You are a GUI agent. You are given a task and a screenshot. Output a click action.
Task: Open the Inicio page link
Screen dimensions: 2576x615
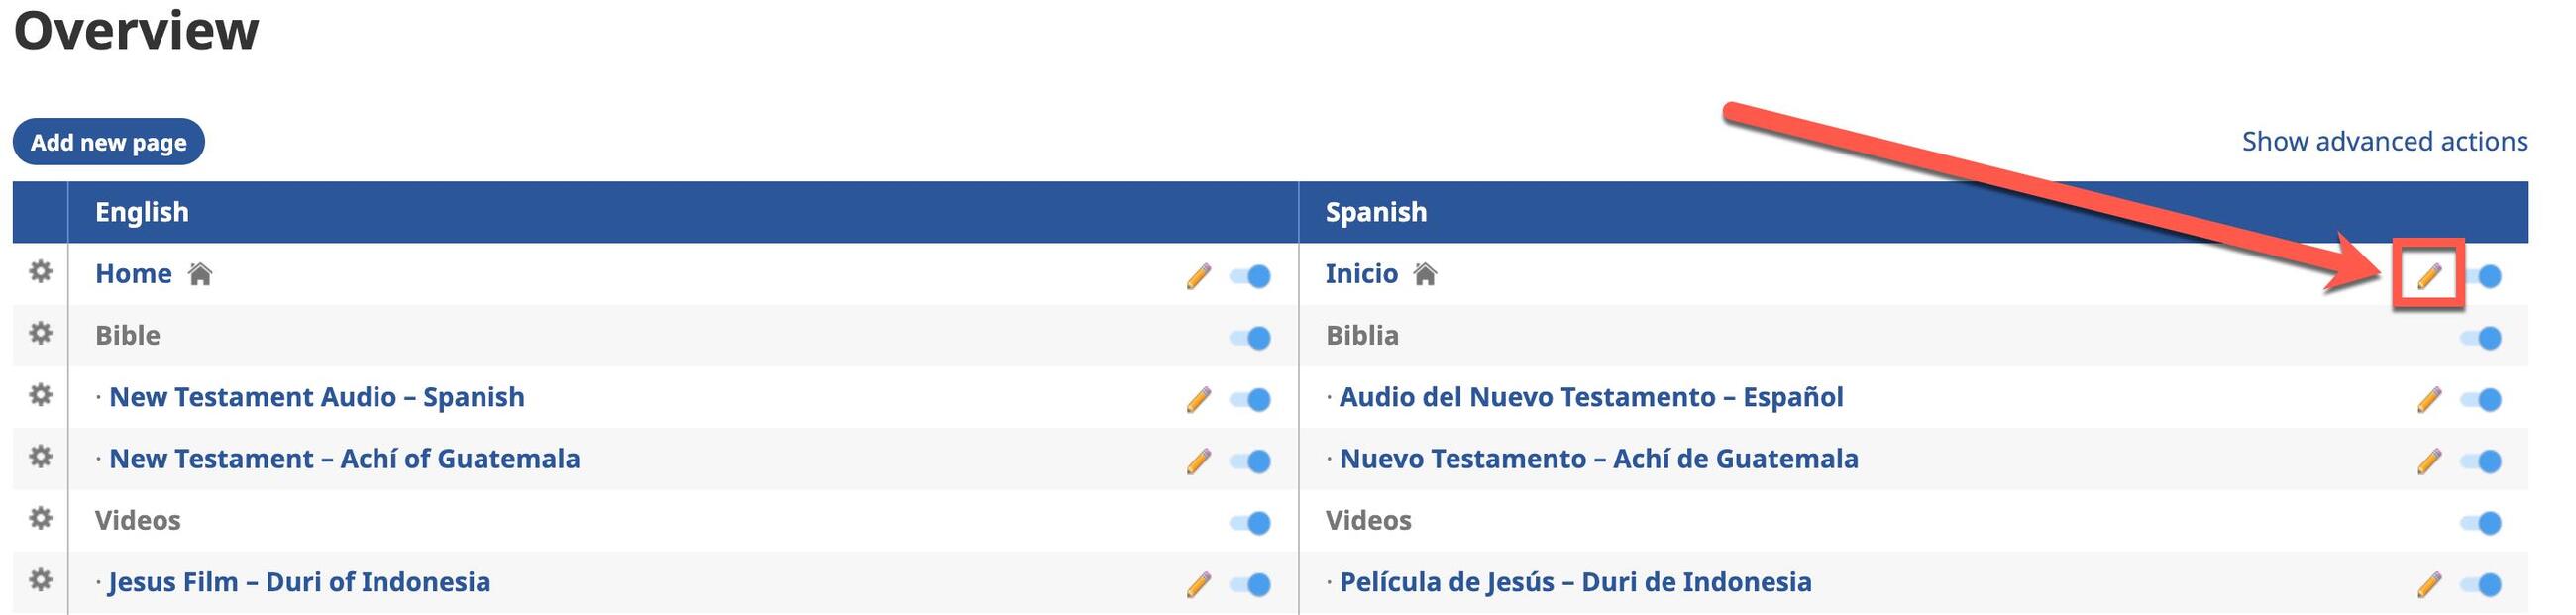pyautogui.click(x=1361, y=274)
